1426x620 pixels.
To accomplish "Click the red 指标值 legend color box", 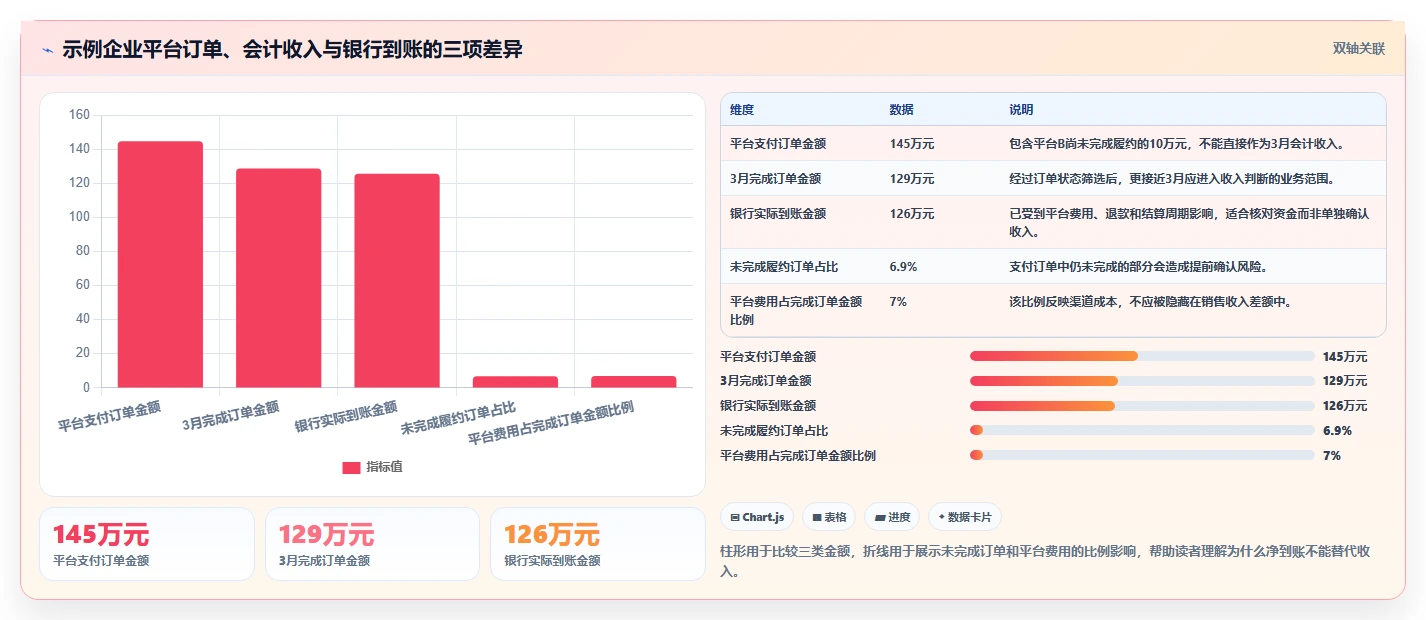I will [351, 467].
